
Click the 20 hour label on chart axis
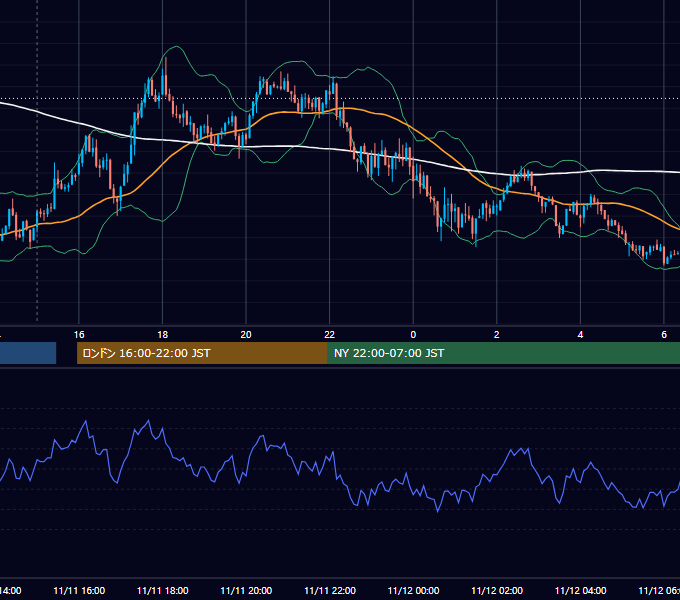pyautogui.click(x=246, y=335)
